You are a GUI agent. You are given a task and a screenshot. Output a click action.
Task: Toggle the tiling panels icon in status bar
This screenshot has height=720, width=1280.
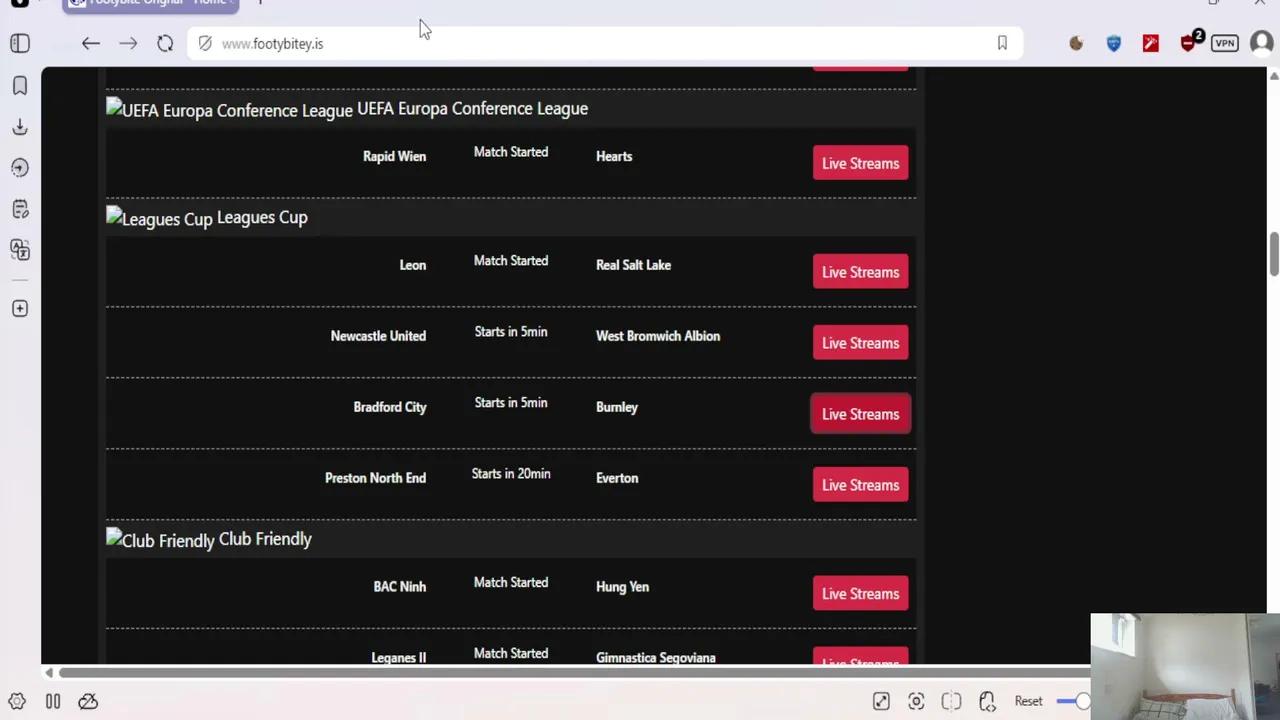click(53, 702)
